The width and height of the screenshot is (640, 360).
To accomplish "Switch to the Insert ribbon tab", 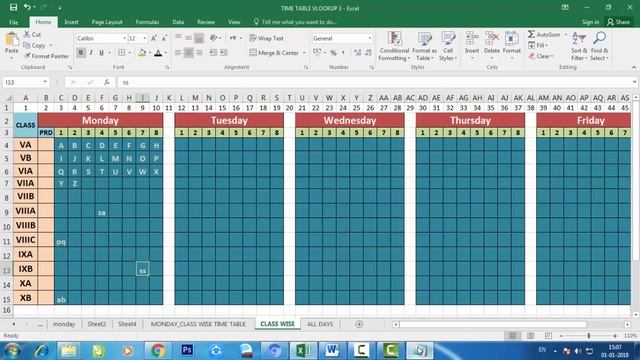I will (x=71, y=22).
